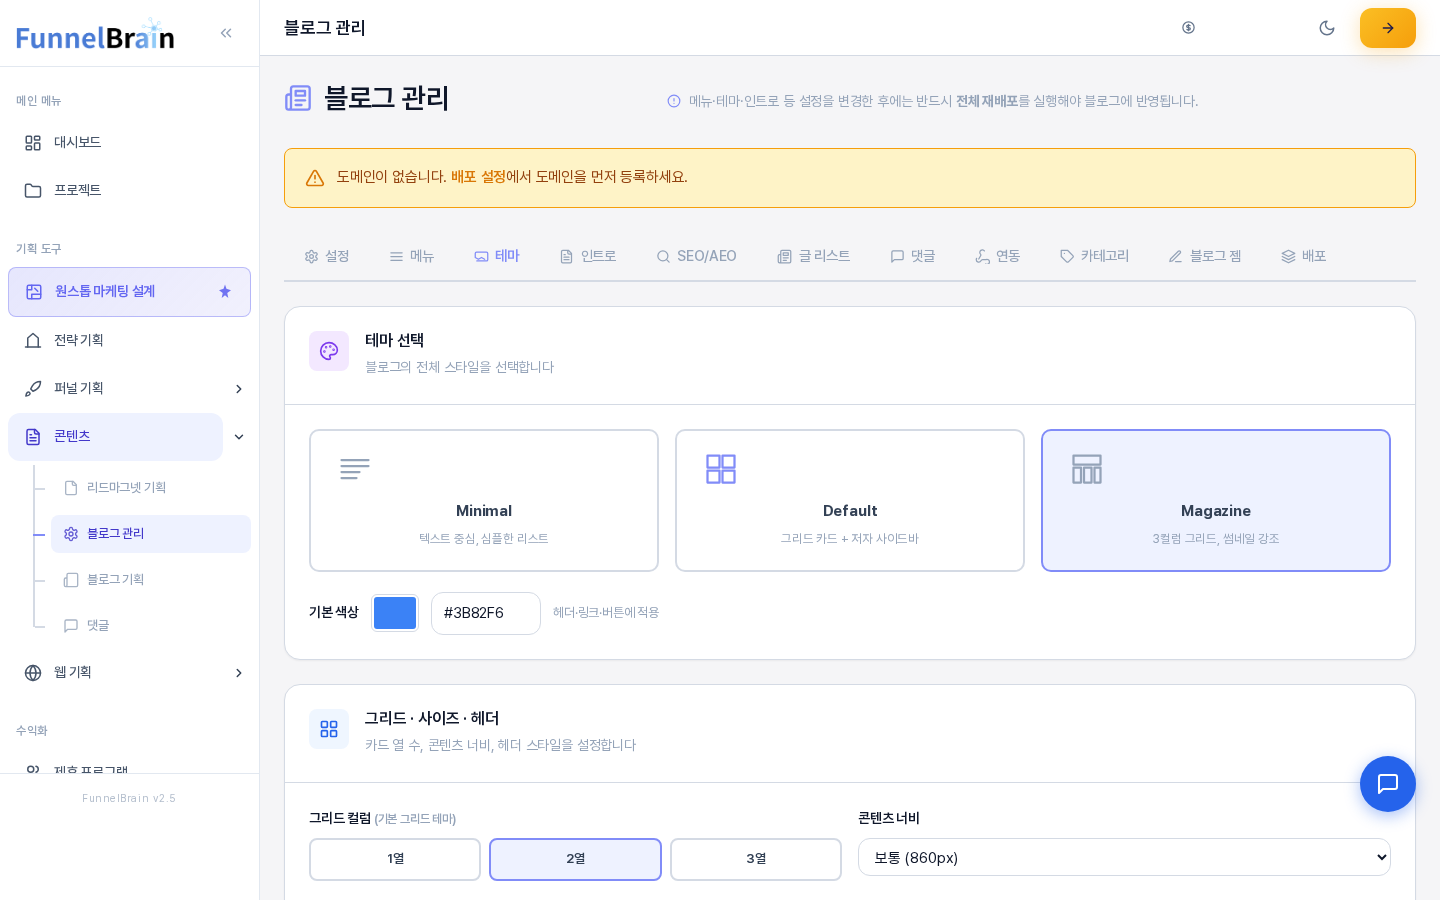1440x900 pixels.
Task: Click the orange arrow button
Action: click(1388, 28)
